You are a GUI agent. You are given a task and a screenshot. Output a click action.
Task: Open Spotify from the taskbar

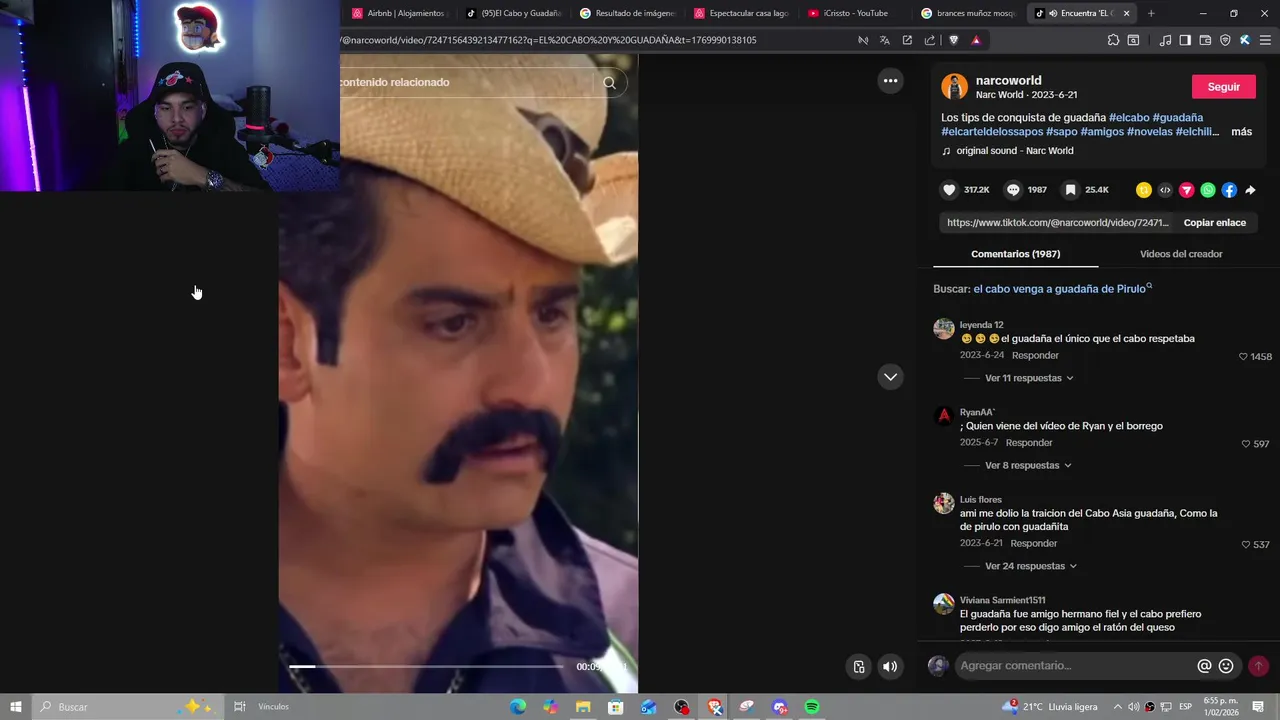812,707
